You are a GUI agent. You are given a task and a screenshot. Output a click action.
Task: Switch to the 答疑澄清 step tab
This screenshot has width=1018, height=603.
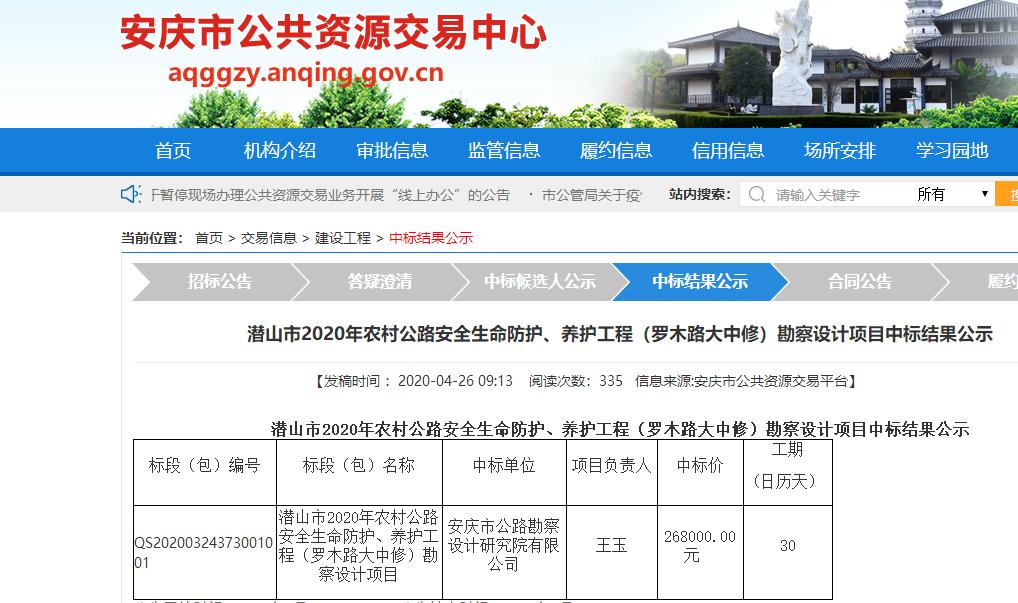(380, 282)
